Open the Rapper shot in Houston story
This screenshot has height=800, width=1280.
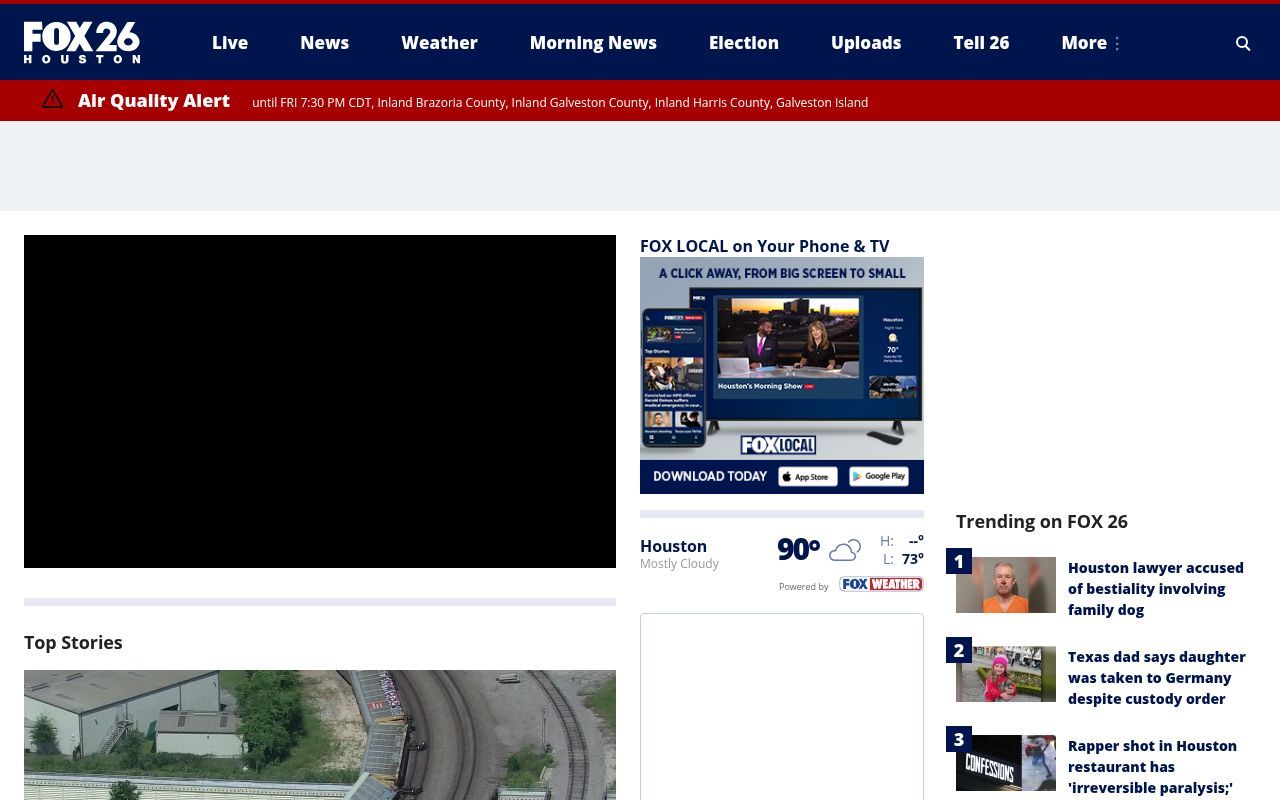[x=1152, y=766]
